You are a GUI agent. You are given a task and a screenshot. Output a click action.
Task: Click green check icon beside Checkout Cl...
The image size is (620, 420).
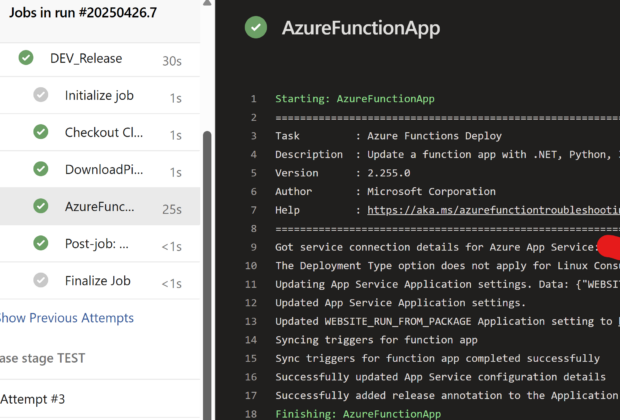tap(41, 132)
